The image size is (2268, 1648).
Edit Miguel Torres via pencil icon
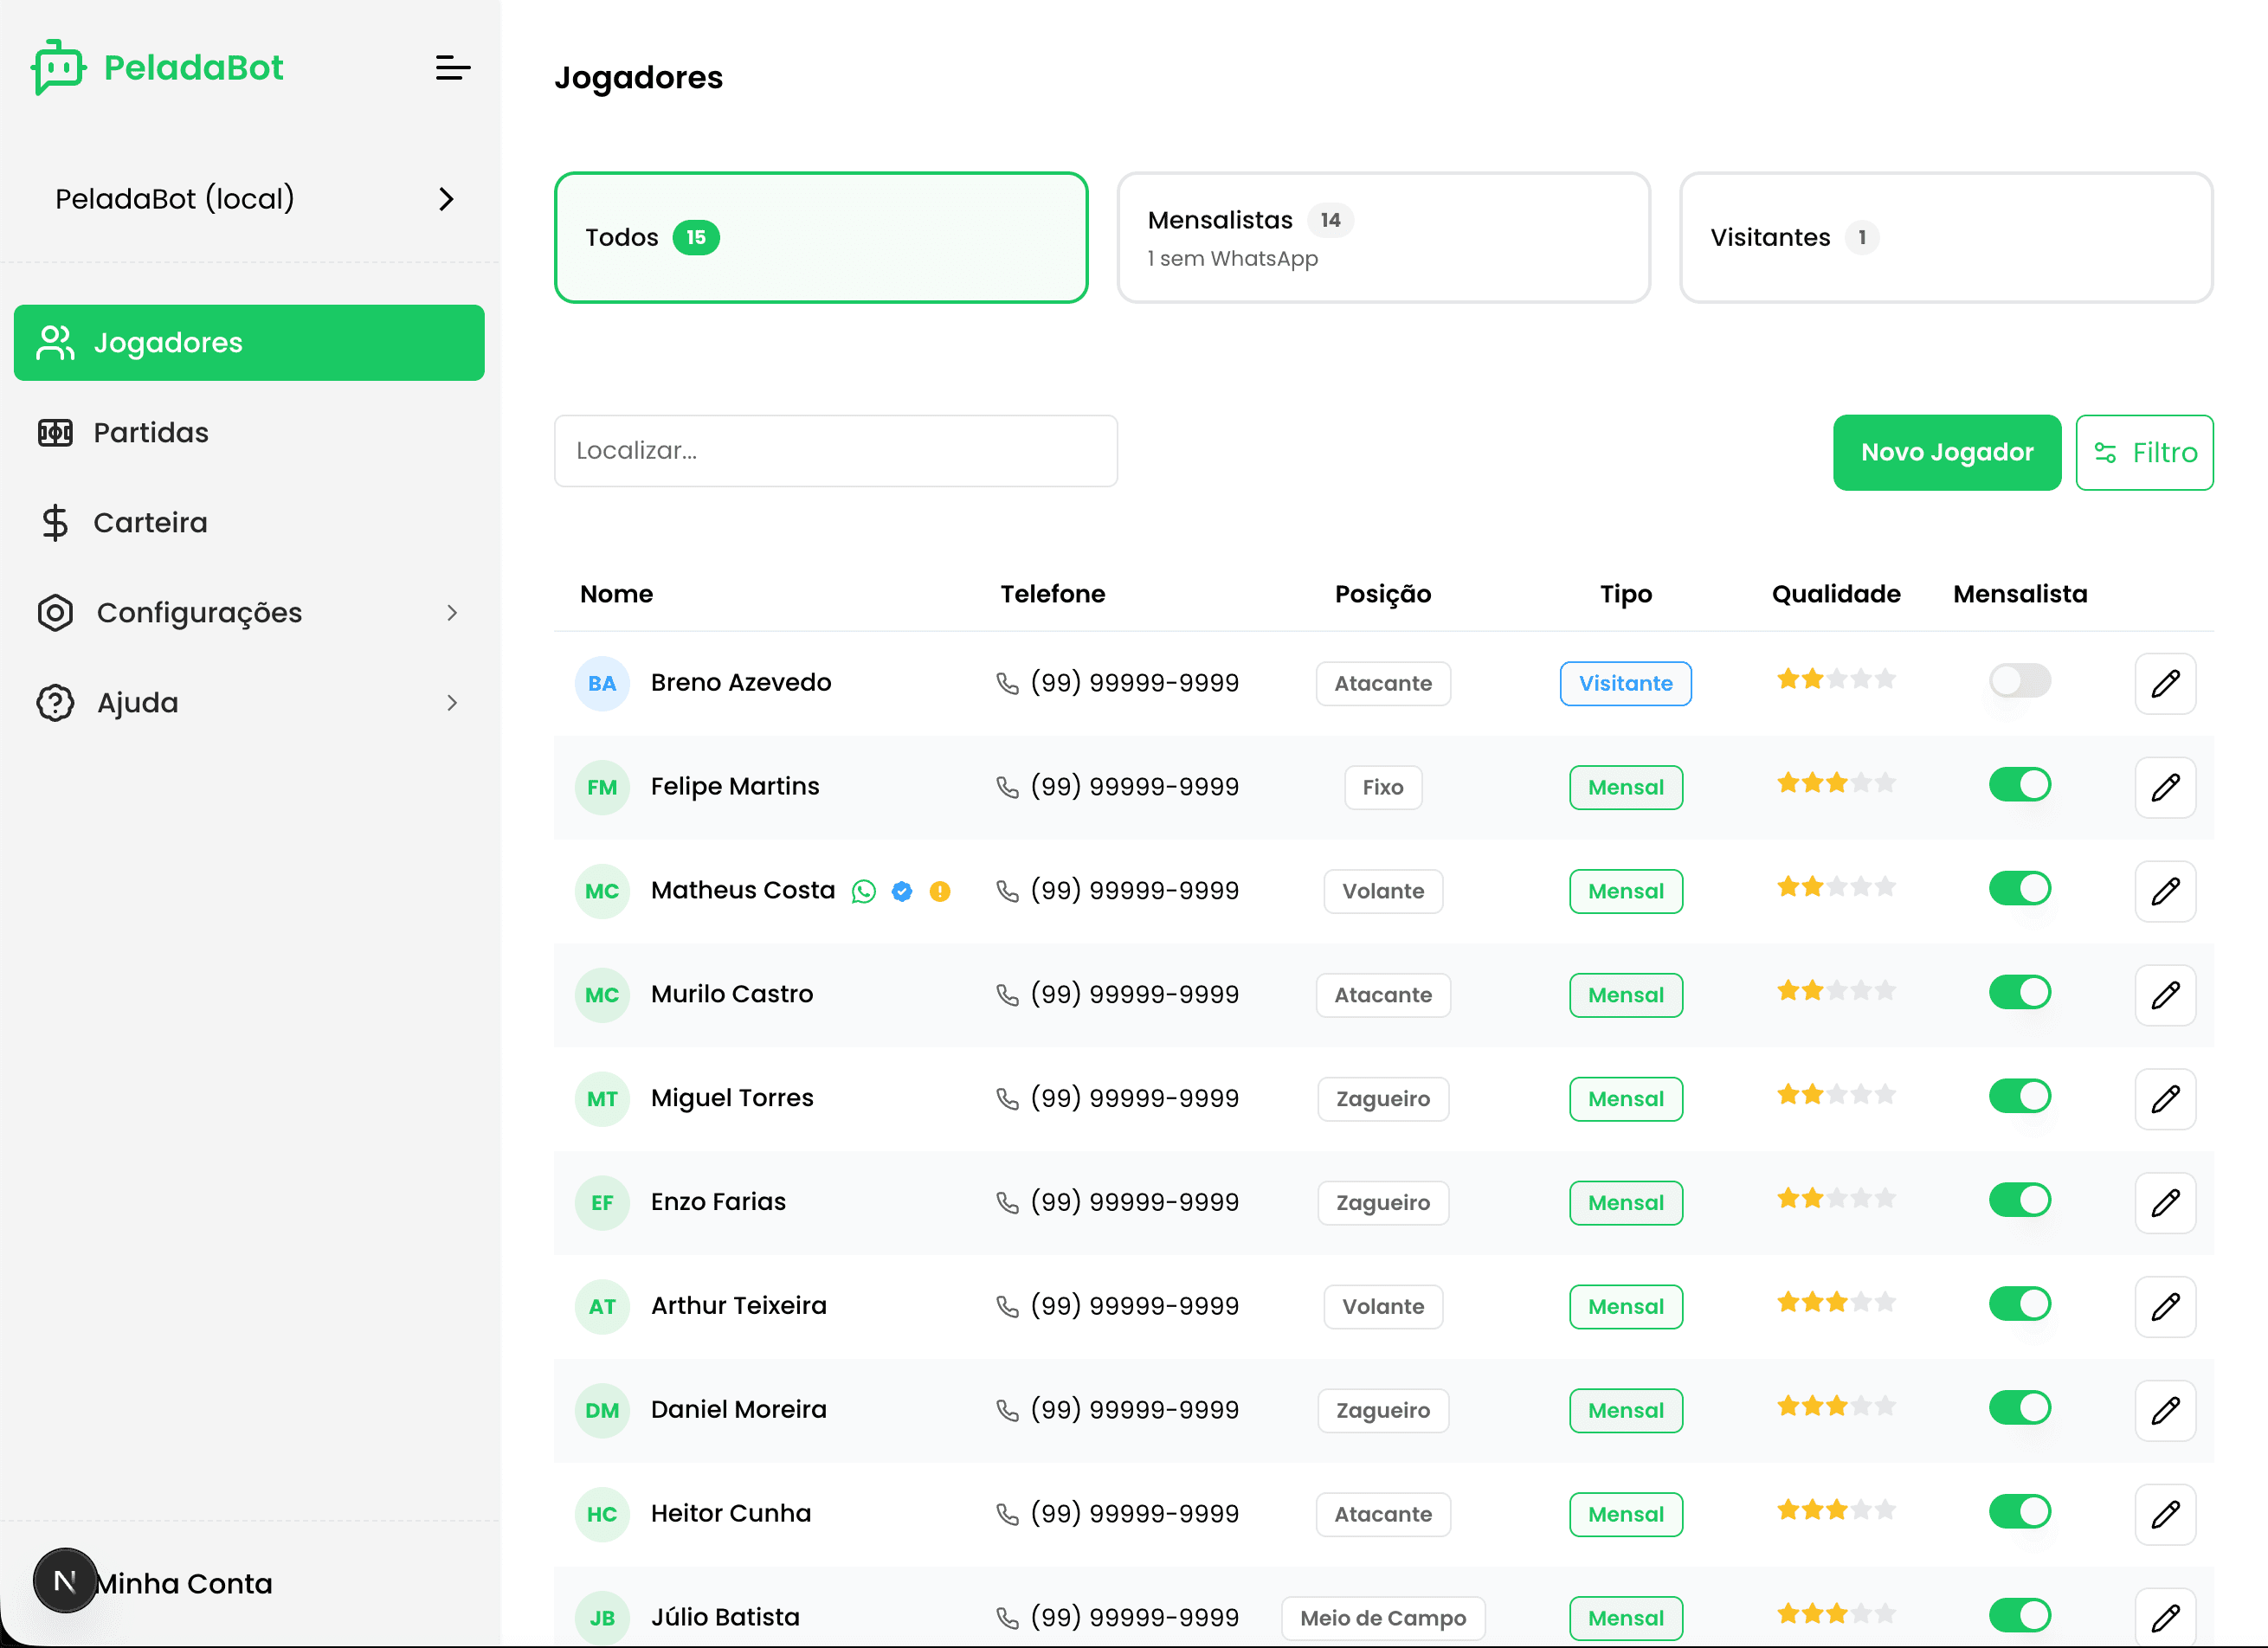[x=2165, y=1100]
